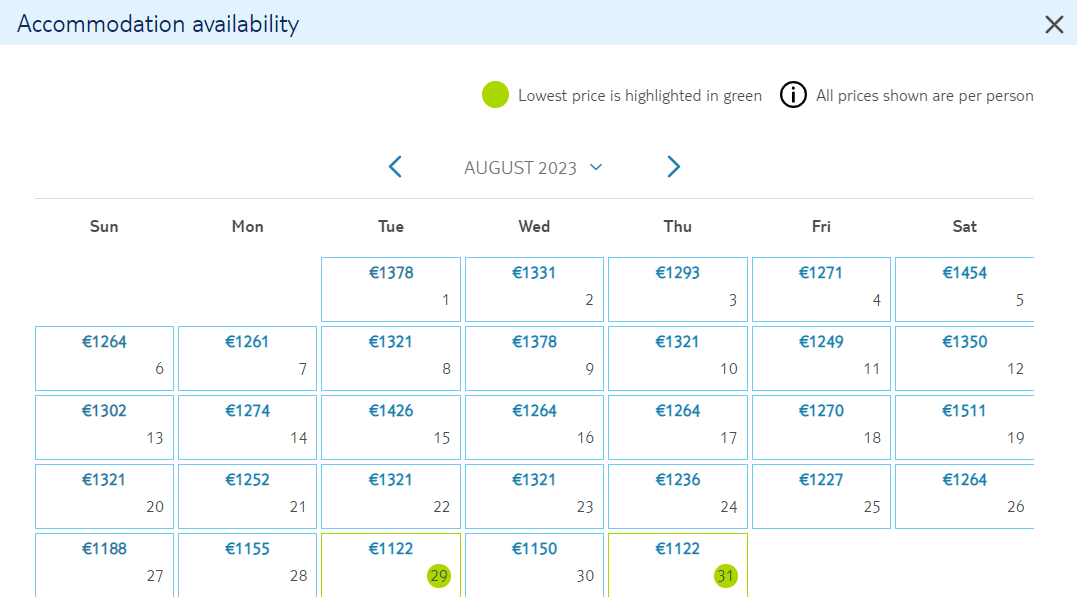Pick August 27 at €1188
The width and height of the screenshot is (1077, 608).
click(x=104, y=565)
